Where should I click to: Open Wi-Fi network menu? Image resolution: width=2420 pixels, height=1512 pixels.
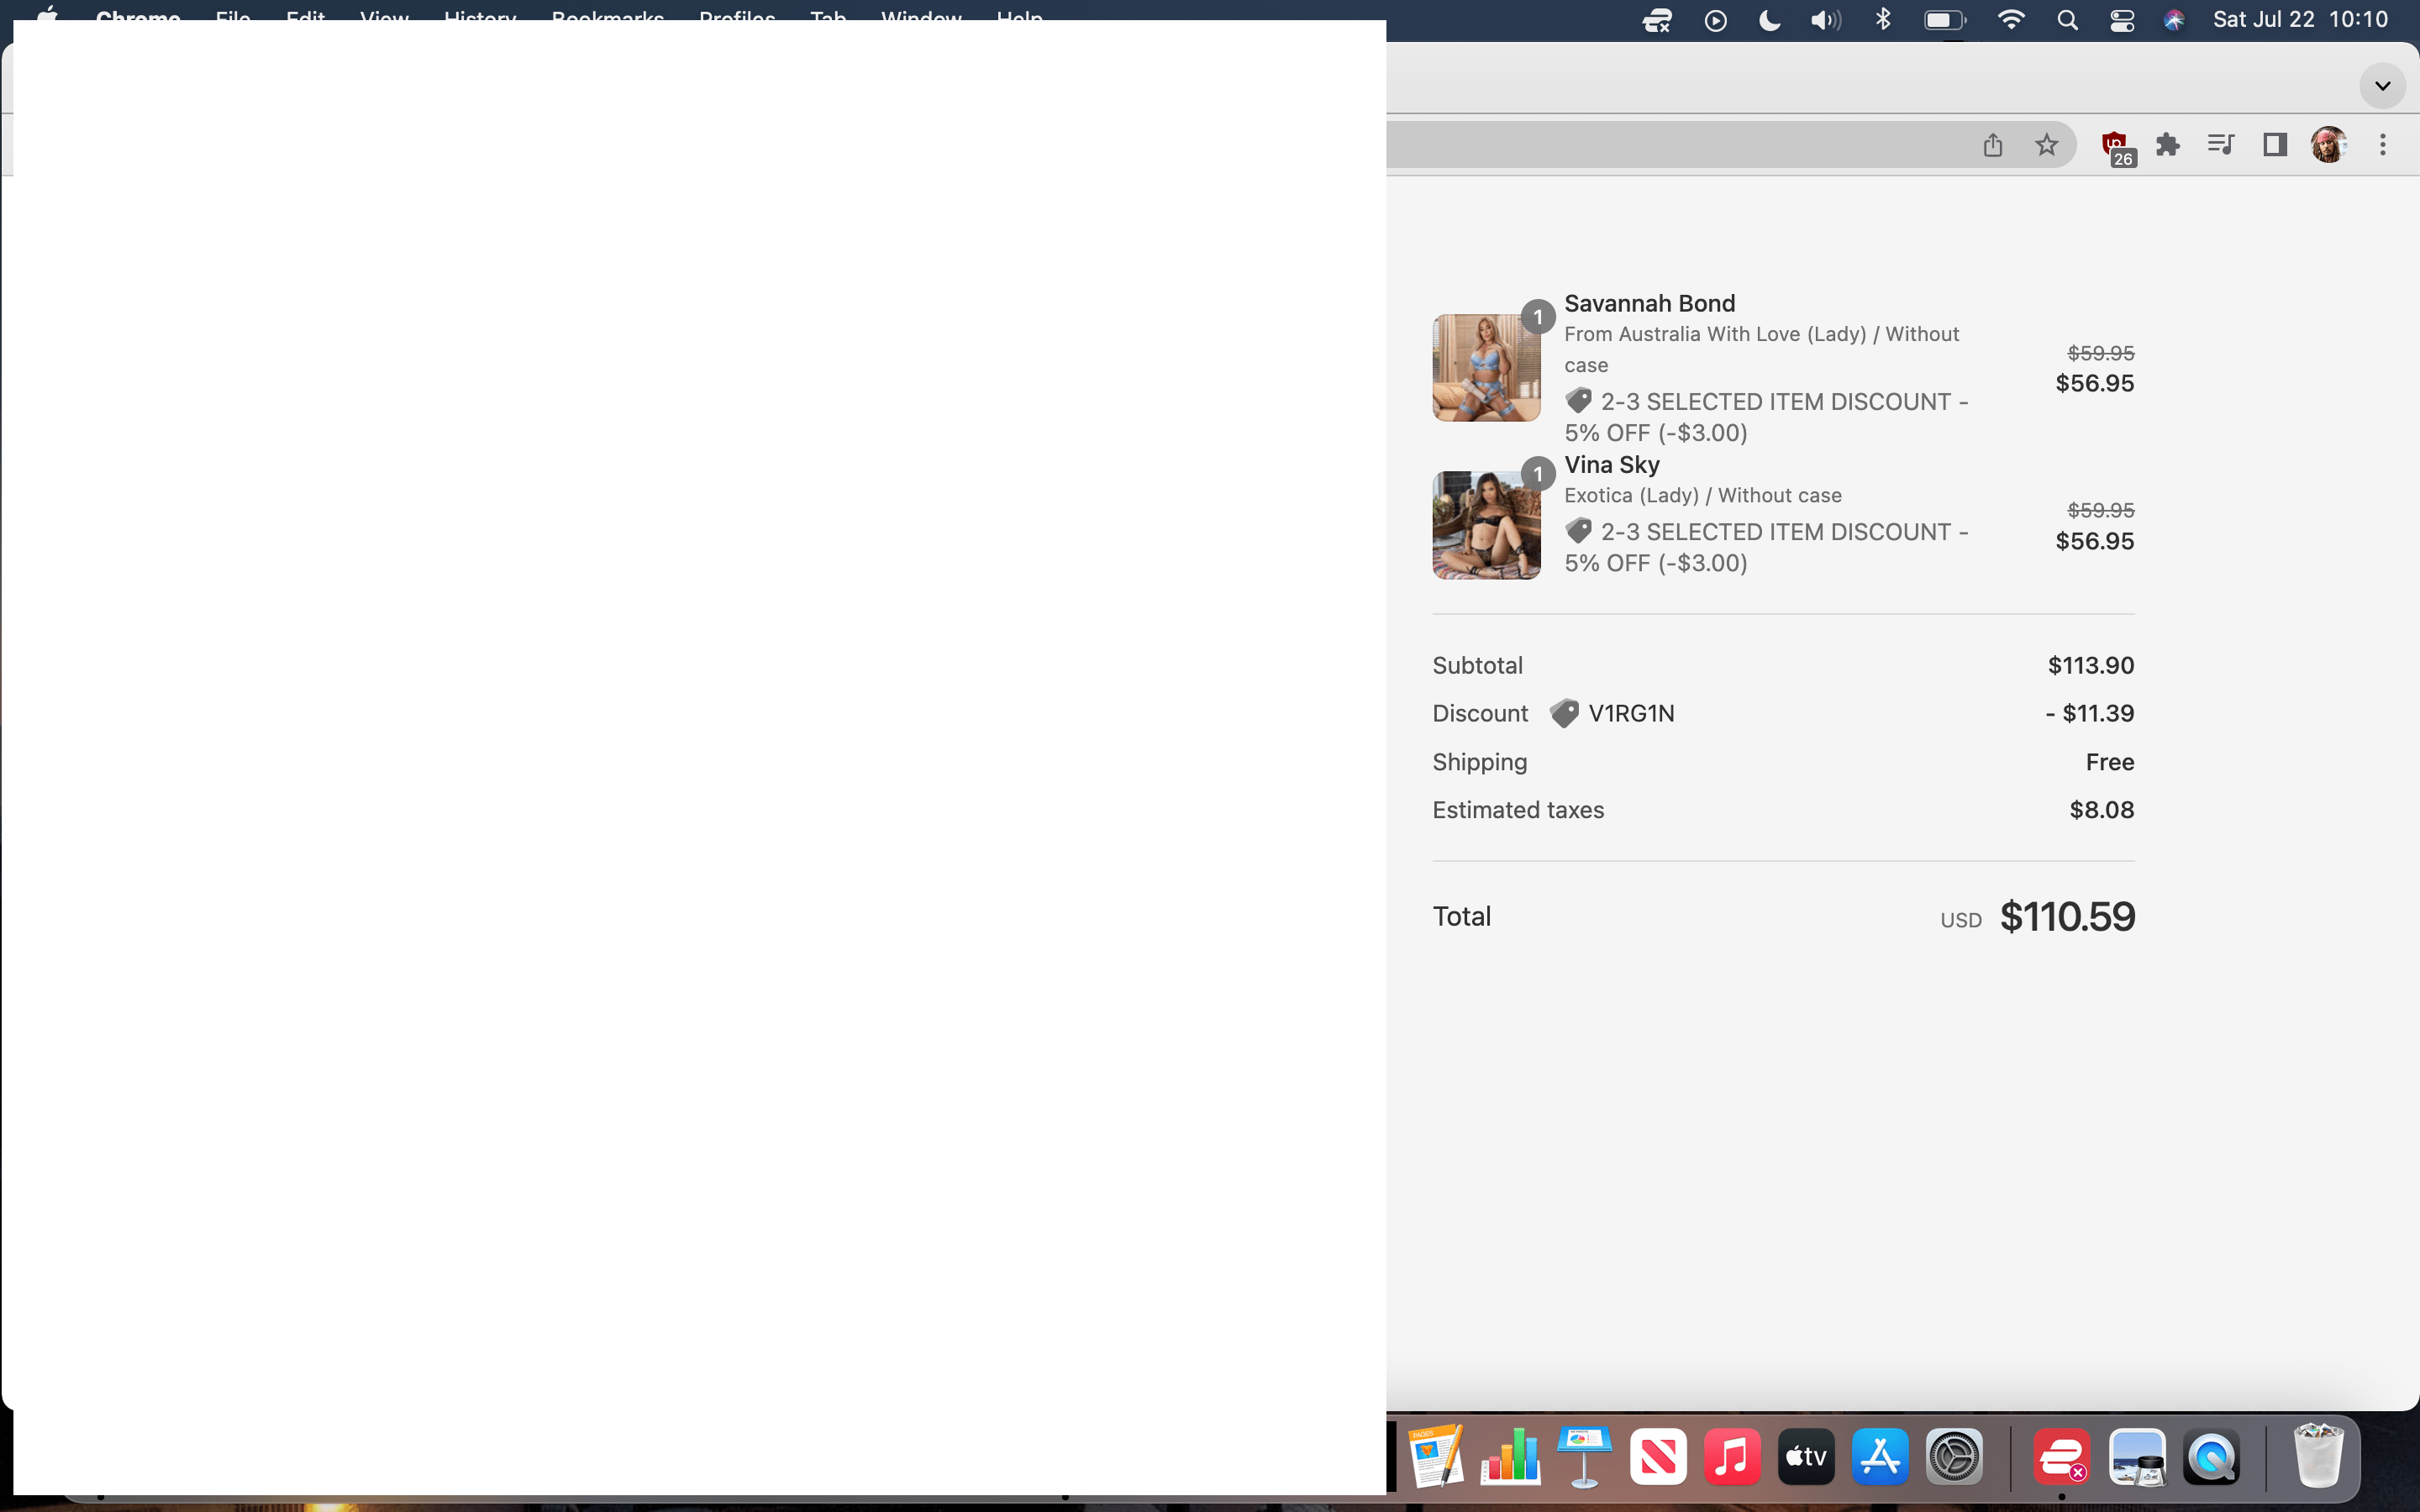coord(2010,20)
